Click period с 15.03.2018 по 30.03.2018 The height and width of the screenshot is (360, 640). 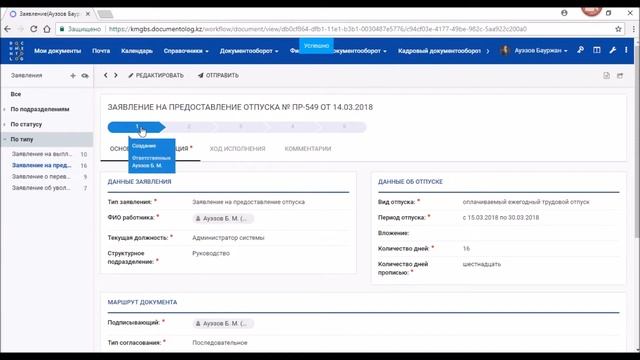coord(501,218)
